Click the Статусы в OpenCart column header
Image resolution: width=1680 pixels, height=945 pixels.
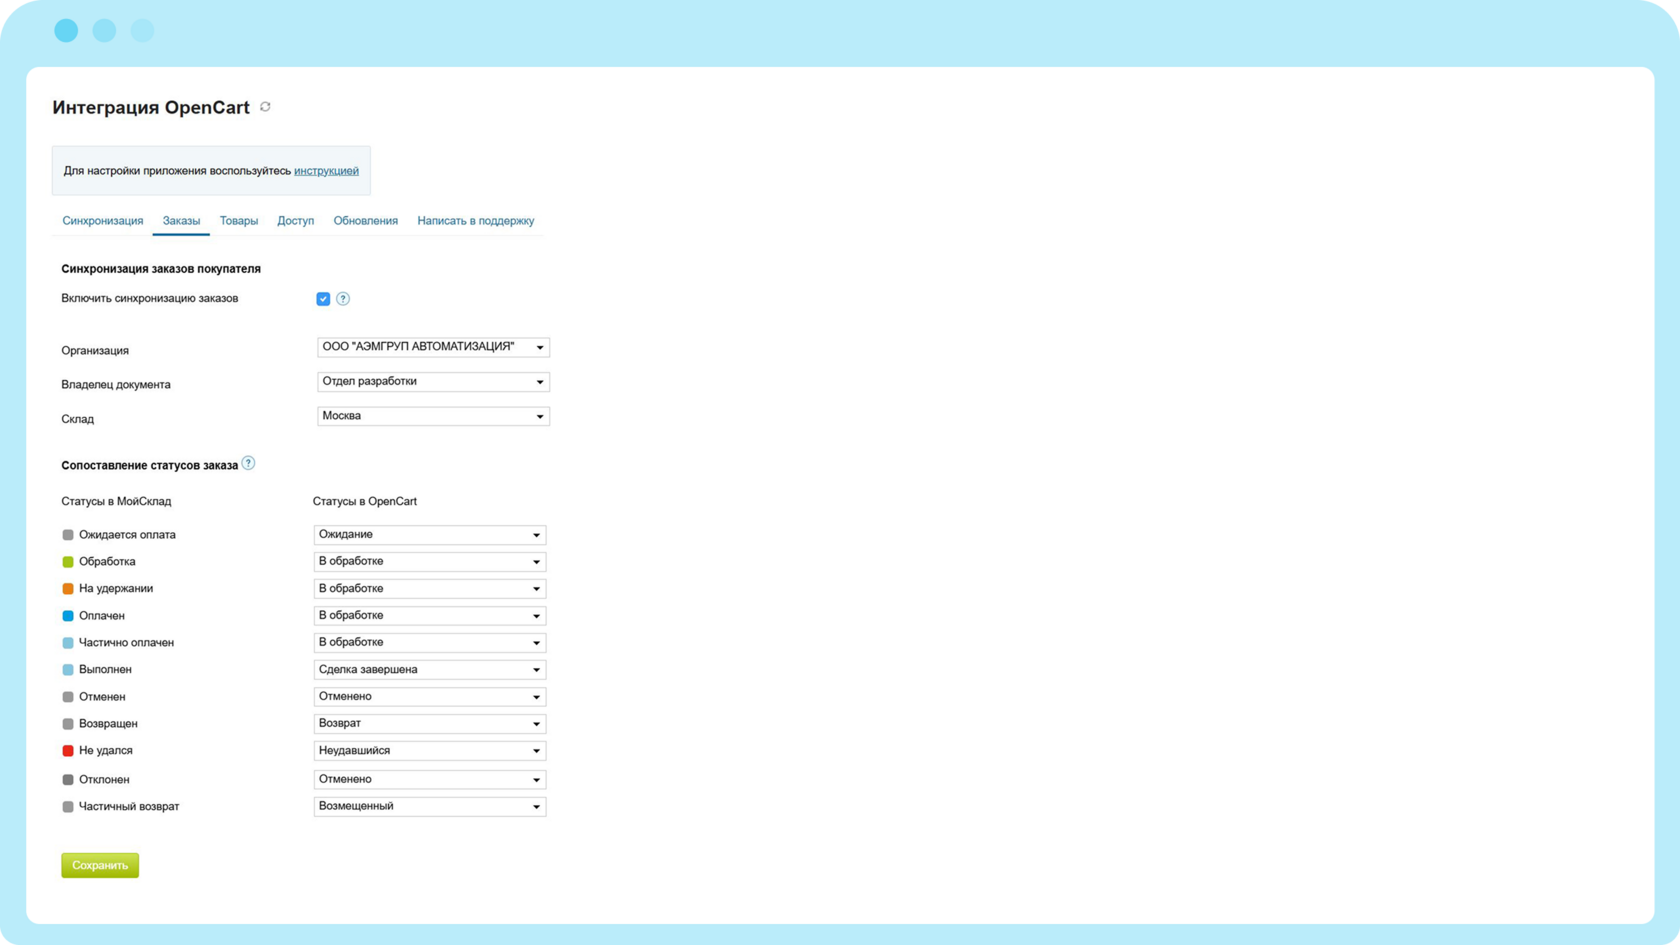[x=365, y=501]
